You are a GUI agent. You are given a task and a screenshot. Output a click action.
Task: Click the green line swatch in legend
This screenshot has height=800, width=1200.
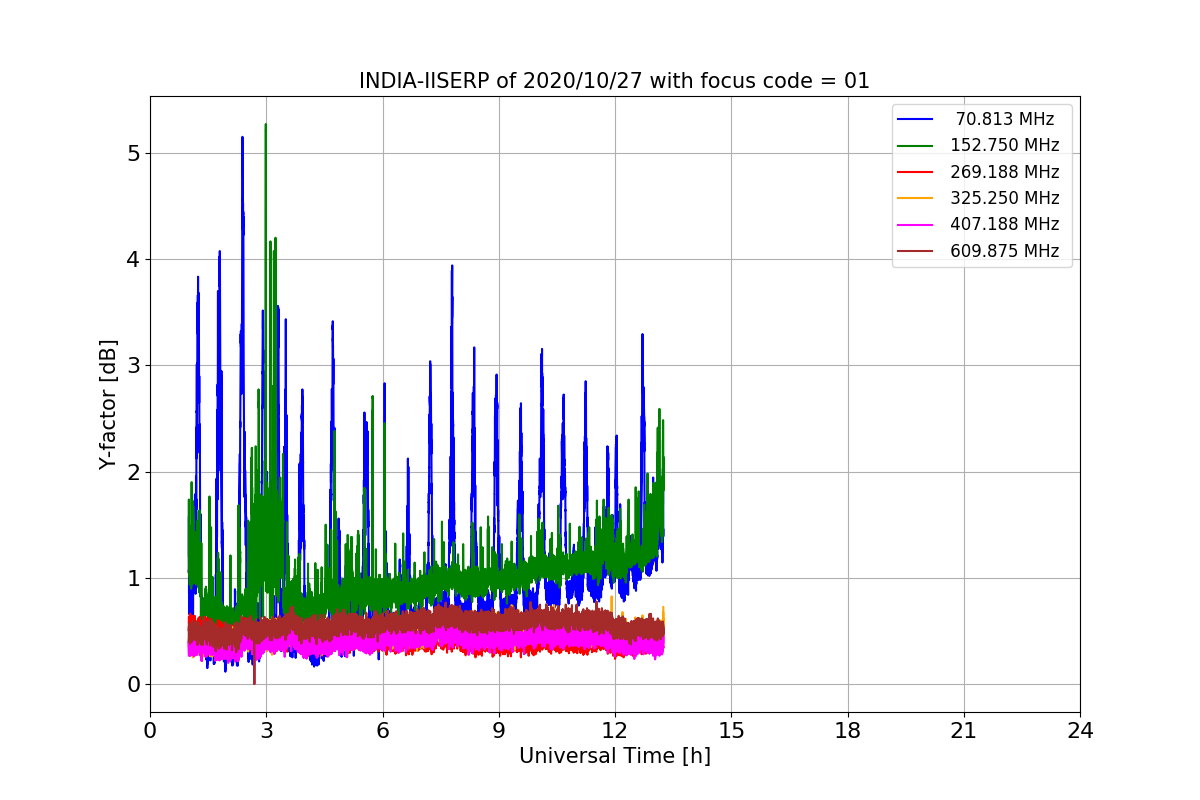pos(915,145)
